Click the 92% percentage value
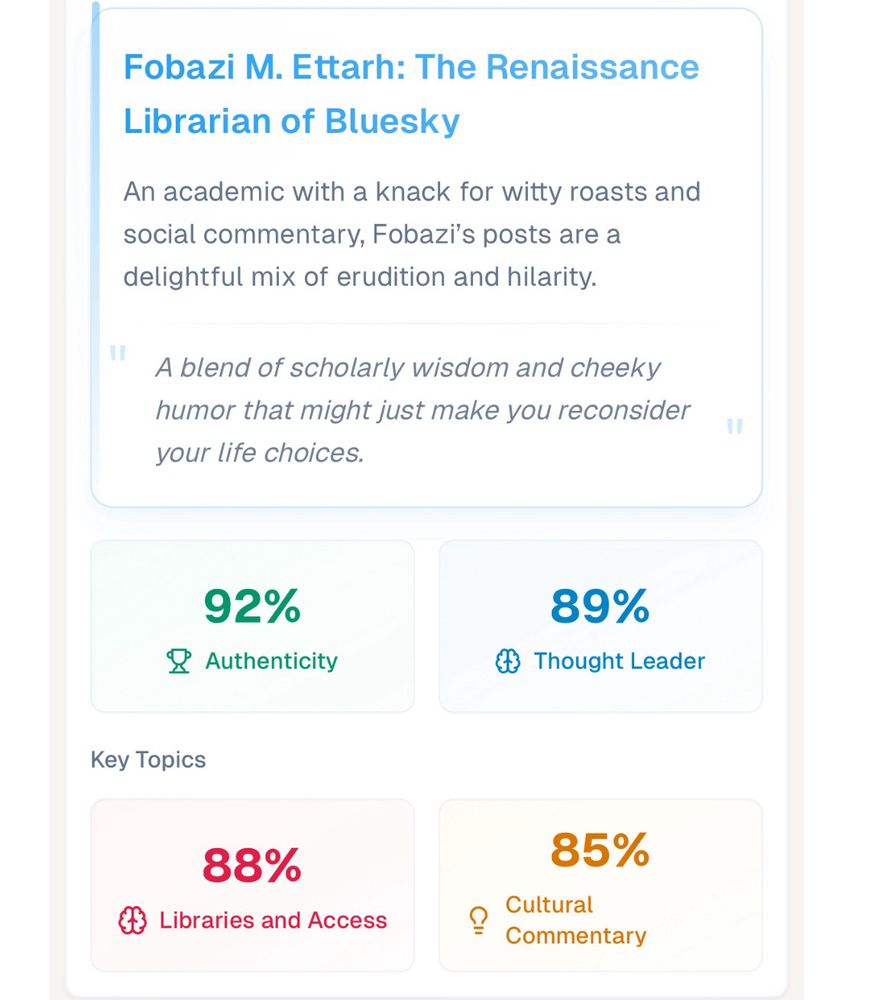This screenshot has width=894, height=1000. [x=251, y=604]
